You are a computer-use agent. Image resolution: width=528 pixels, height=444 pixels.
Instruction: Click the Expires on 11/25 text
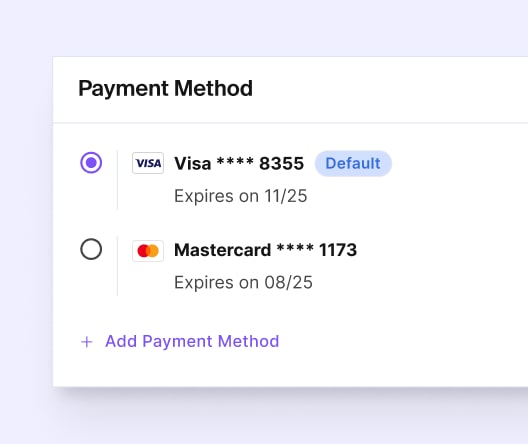(x=240, y=196)
